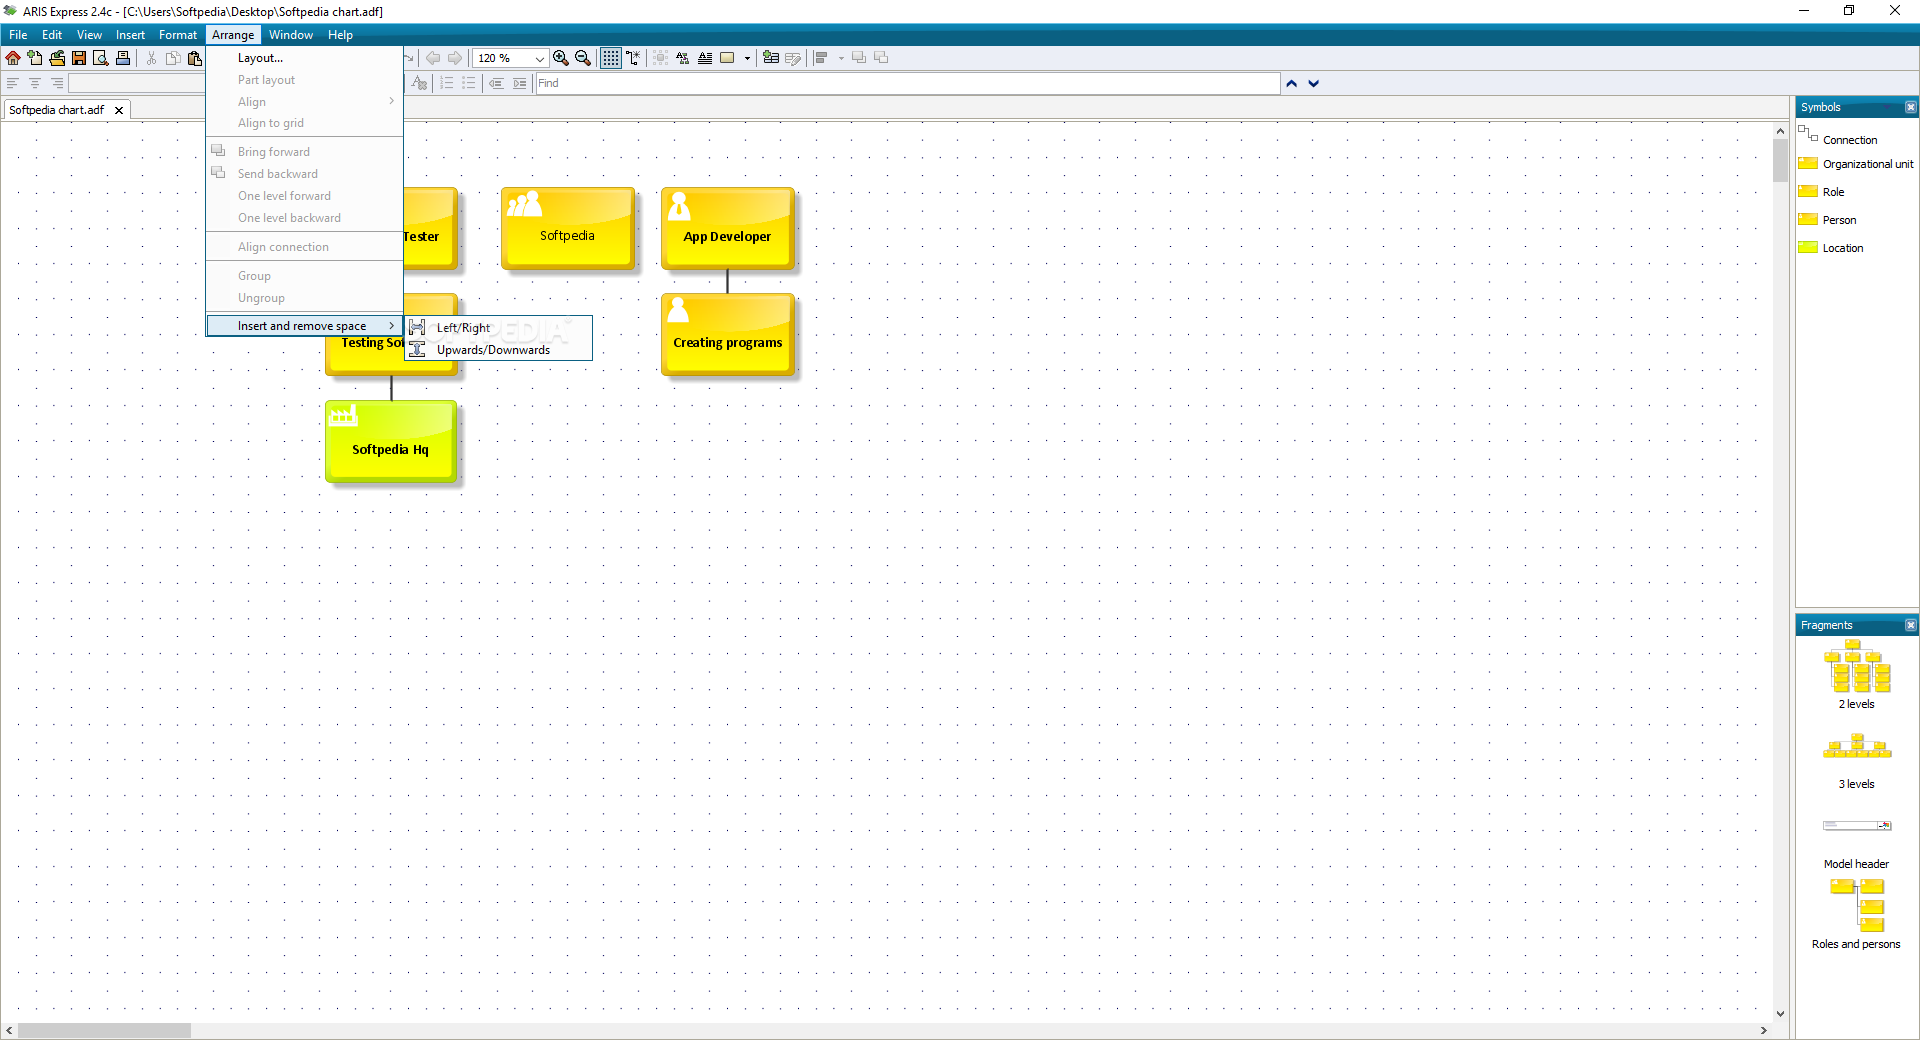This screenshot has height=1040, width=1920.
Task: Click the Print icon
Action: [x=123, y=58]
